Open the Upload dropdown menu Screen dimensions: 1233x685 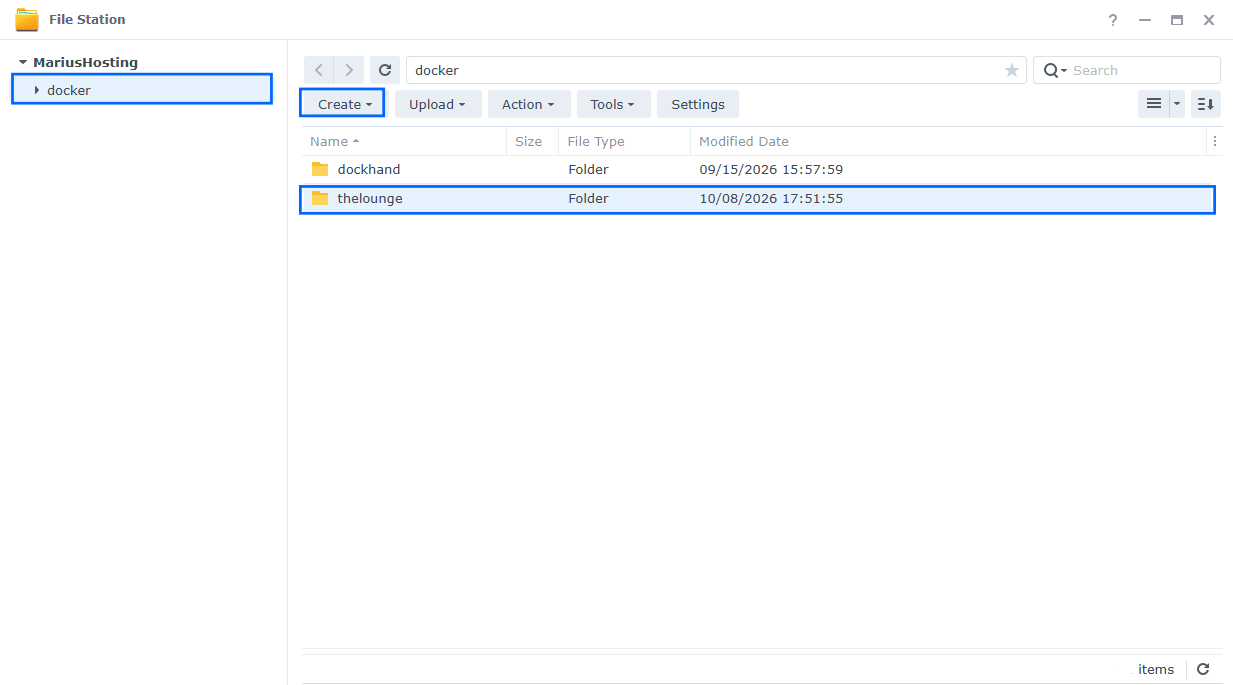(438, 104)
